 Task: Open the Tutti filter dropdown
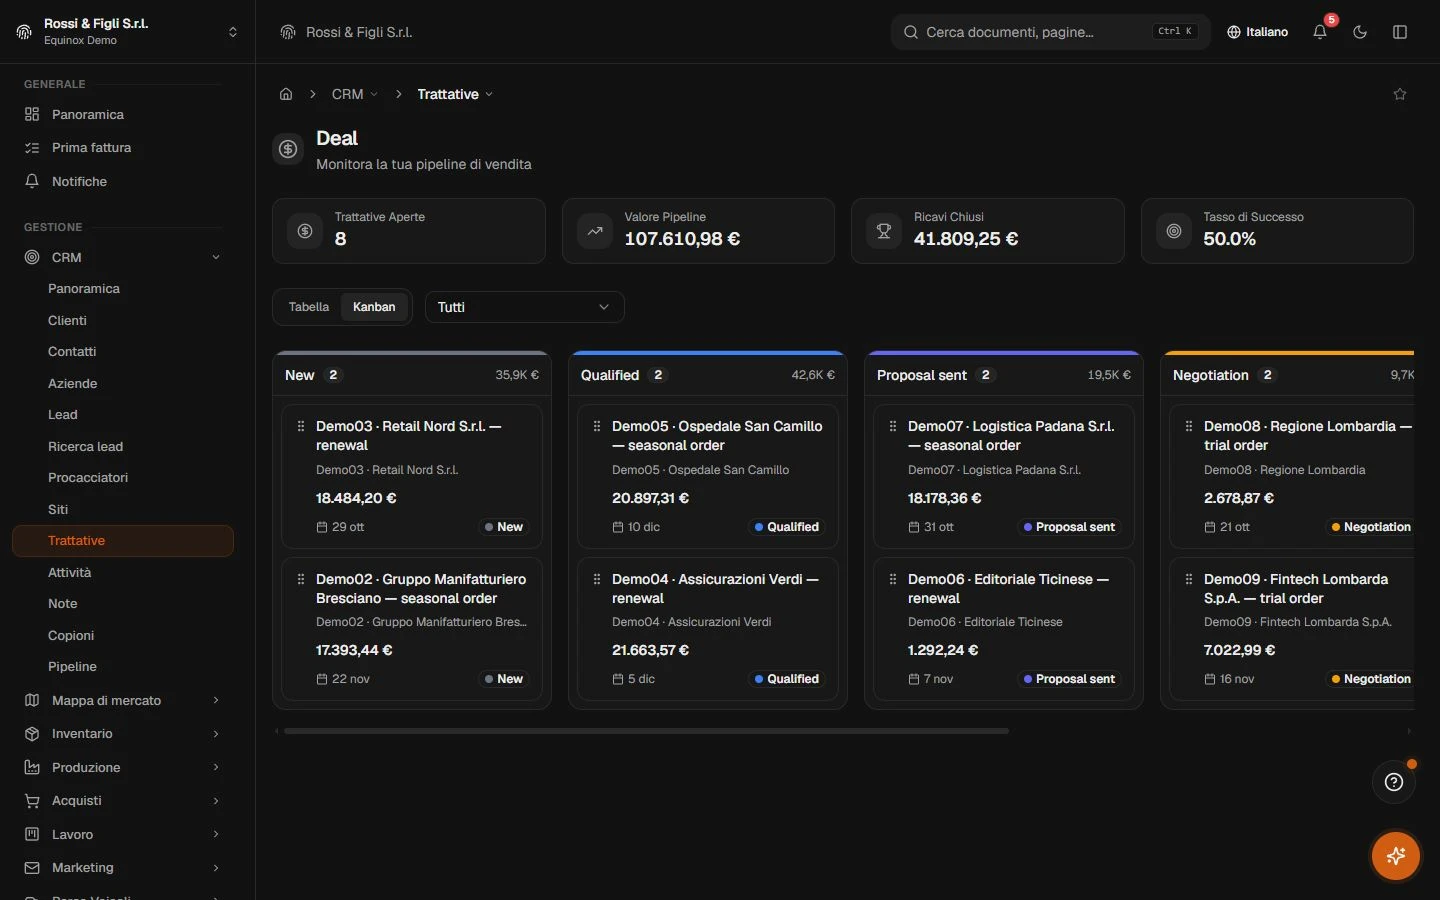coord(525,307)
